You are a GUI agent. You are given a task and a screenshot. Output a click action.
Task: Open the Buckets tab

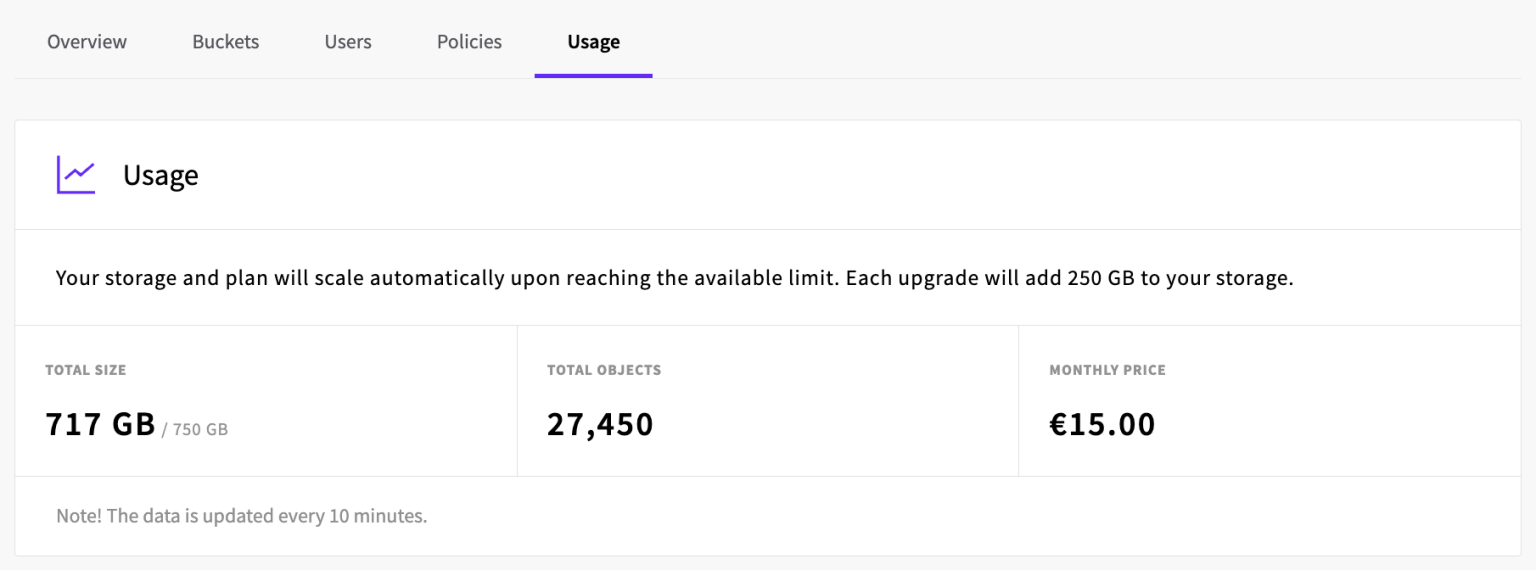click(226, 42)
